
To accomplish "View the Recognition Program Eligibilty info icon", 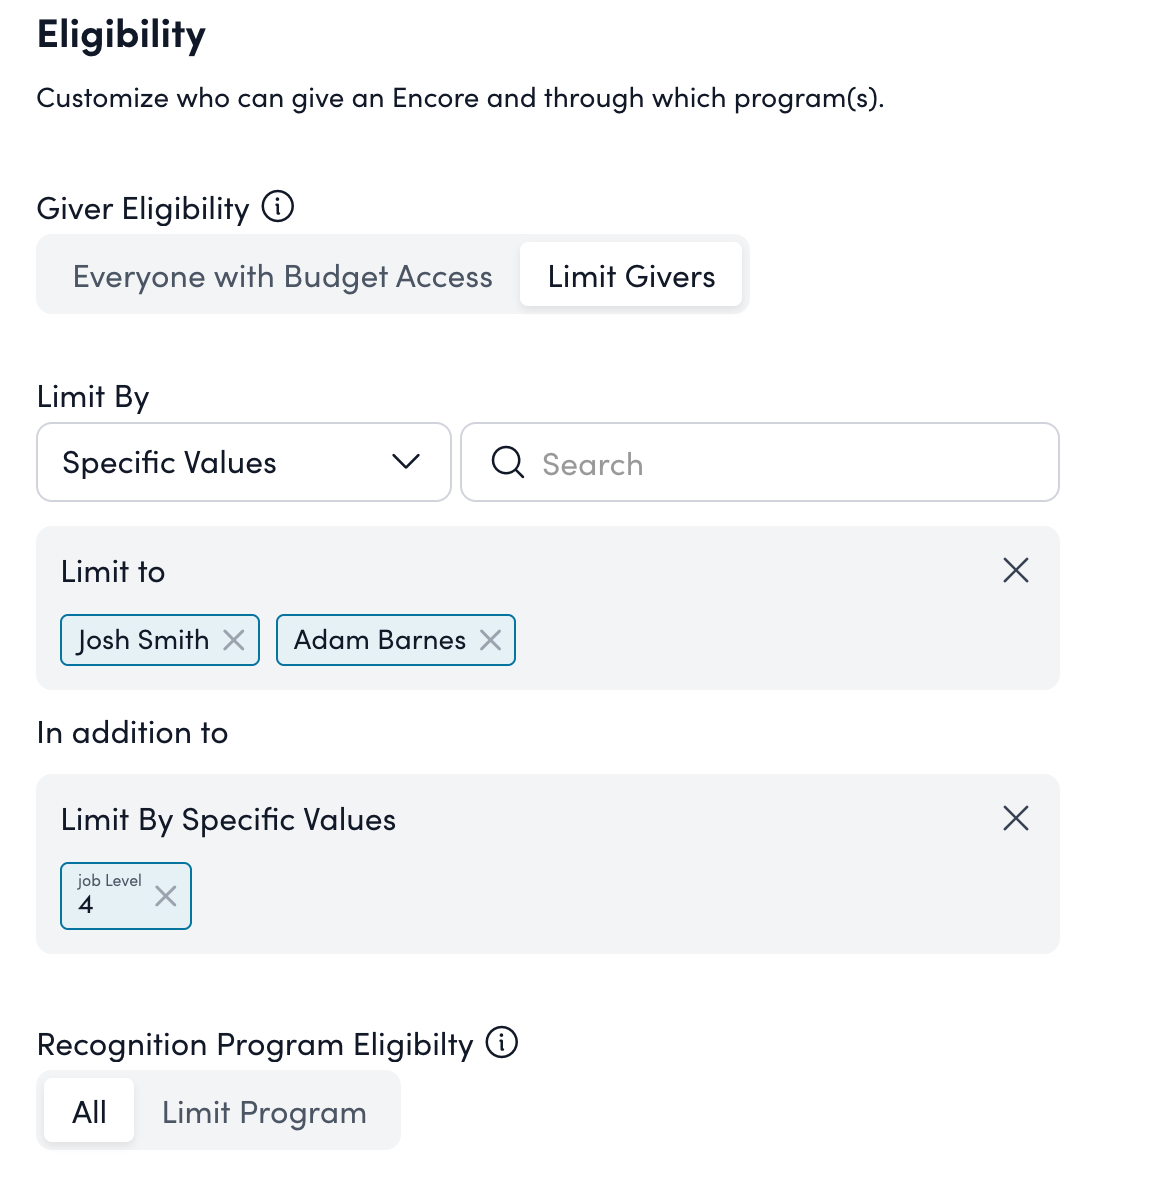I will pyautogui.click(x=503, y=1043).
